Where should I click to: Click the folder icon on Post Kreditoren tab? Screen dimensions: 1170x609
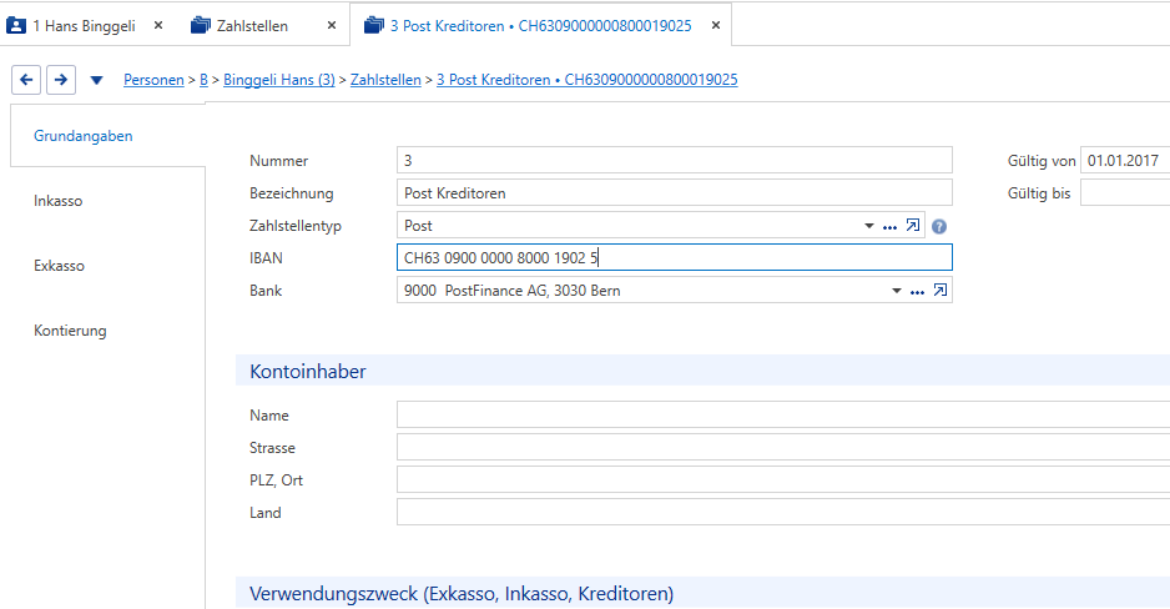click(374, 25)
